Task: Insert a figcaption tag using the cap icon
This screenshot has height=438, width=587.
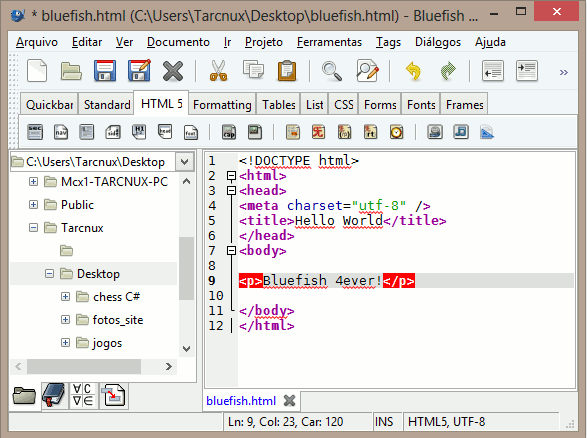Action: (x=229, y=132)
